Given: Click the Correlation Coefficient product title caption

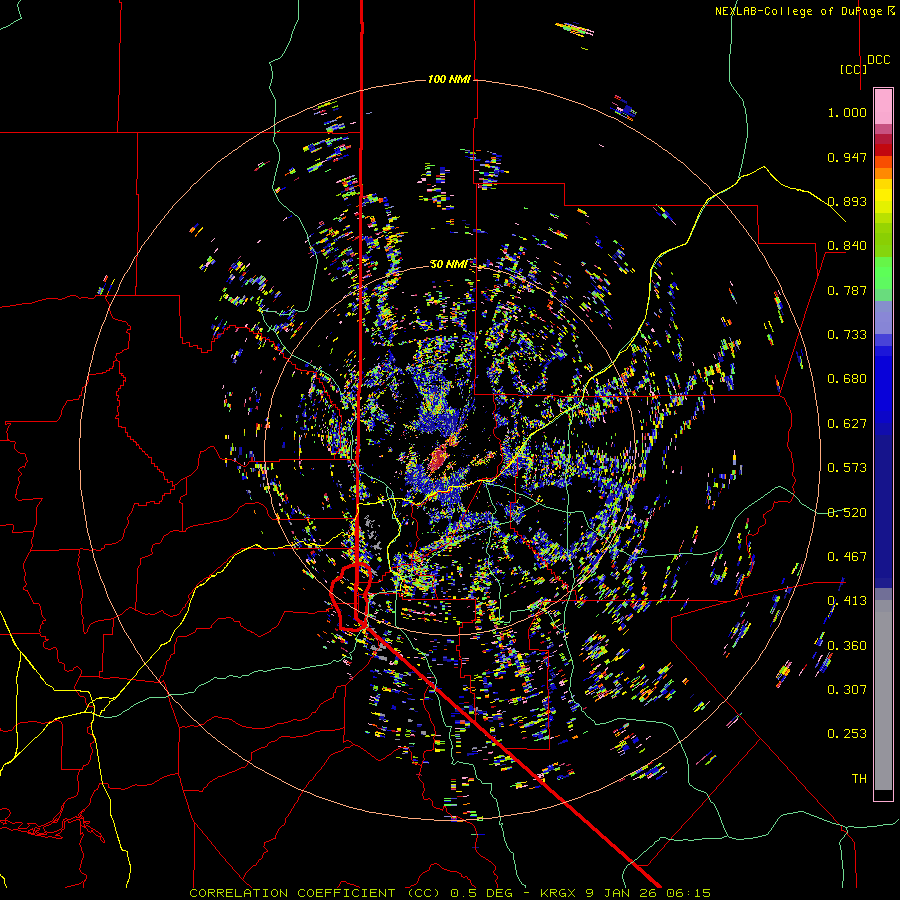Looking at the screenshot, I should click(x=450, y=893).
